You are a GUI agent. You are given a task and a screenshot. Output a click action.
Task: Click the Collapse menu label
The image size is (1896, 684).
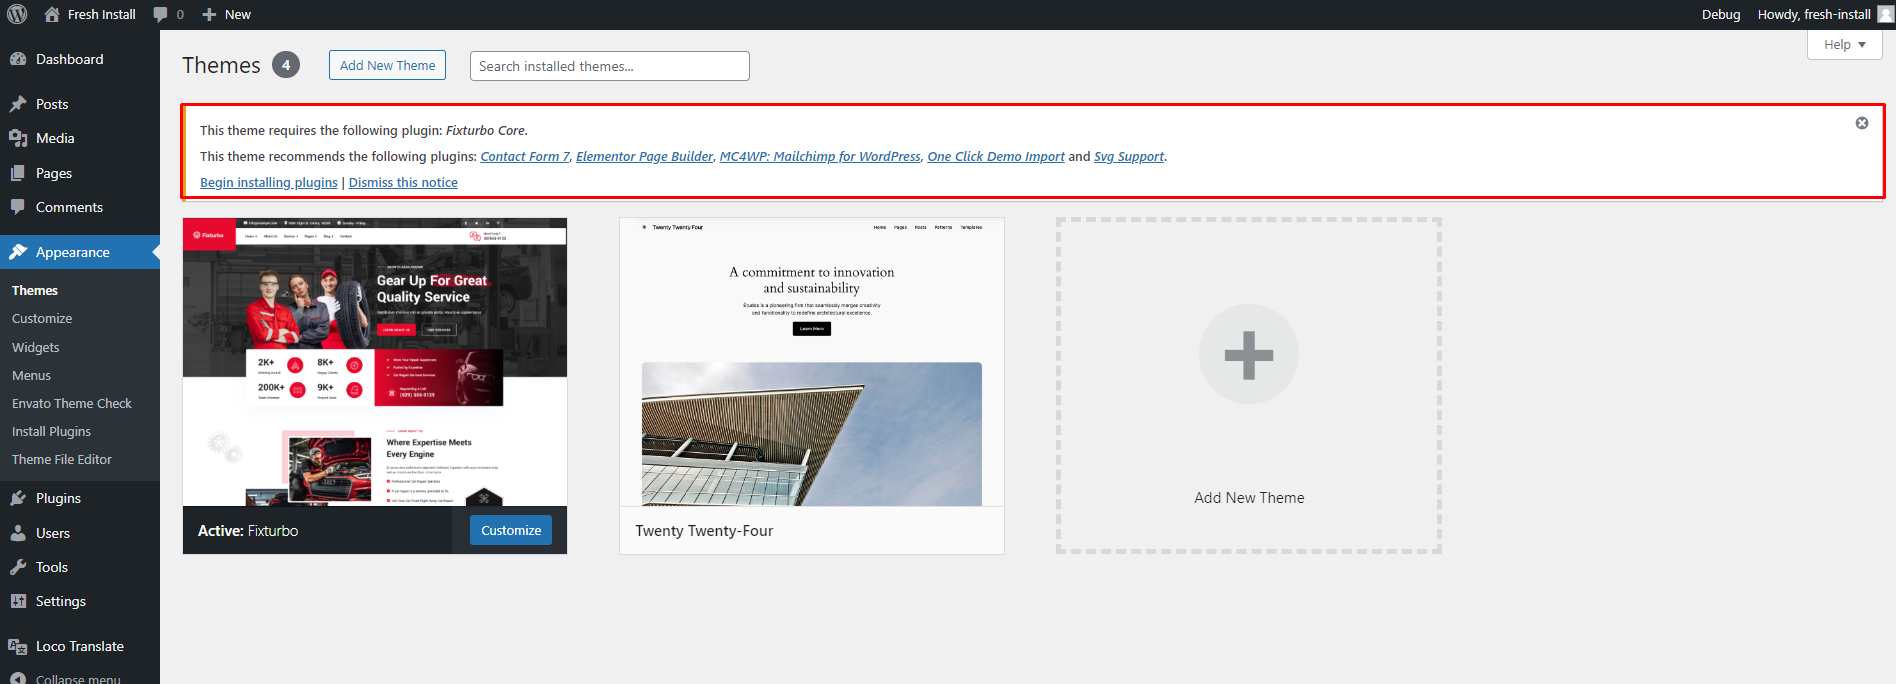[x=78, y=679]
